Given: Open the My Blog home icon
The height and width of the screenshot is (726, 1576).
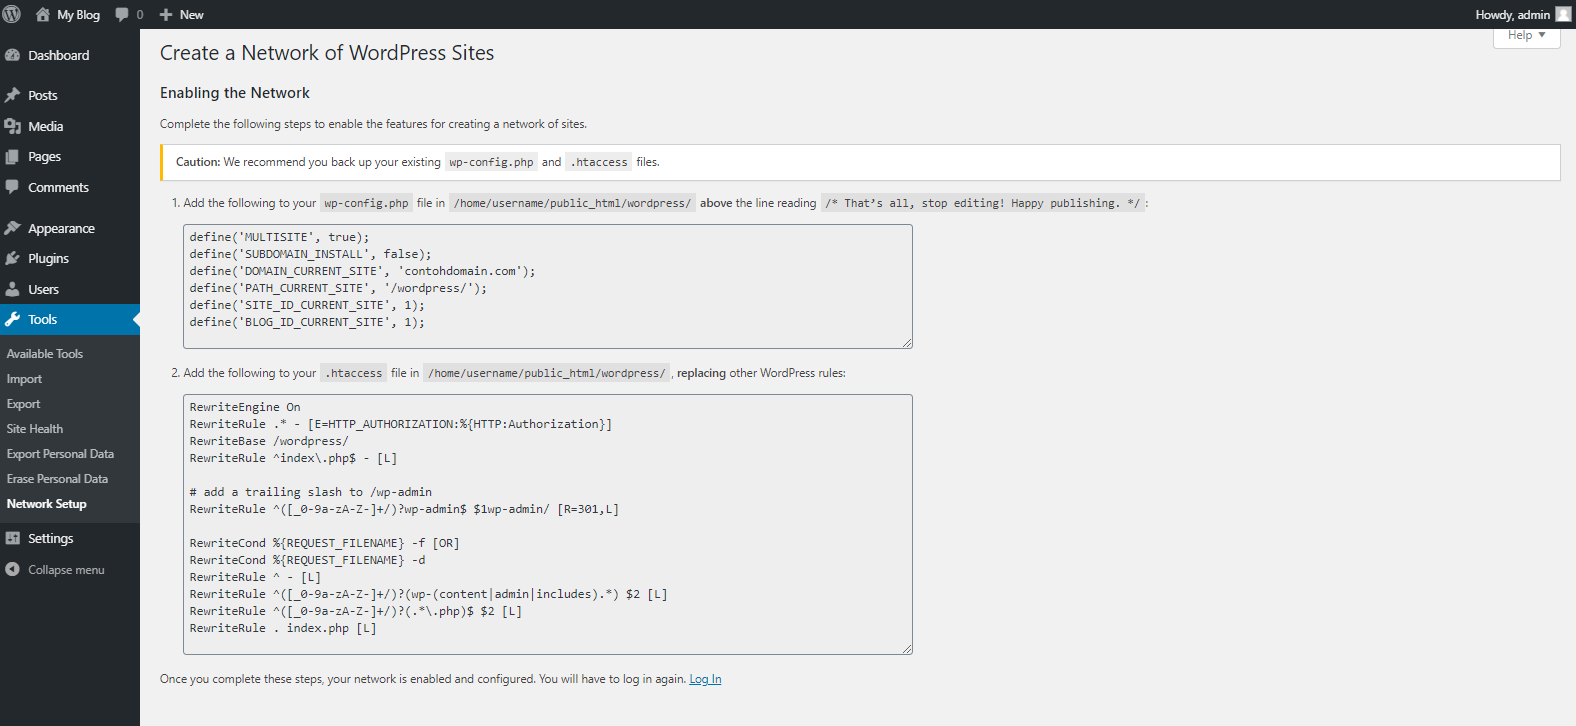Looking at the screenshot, I should point(43,14).
